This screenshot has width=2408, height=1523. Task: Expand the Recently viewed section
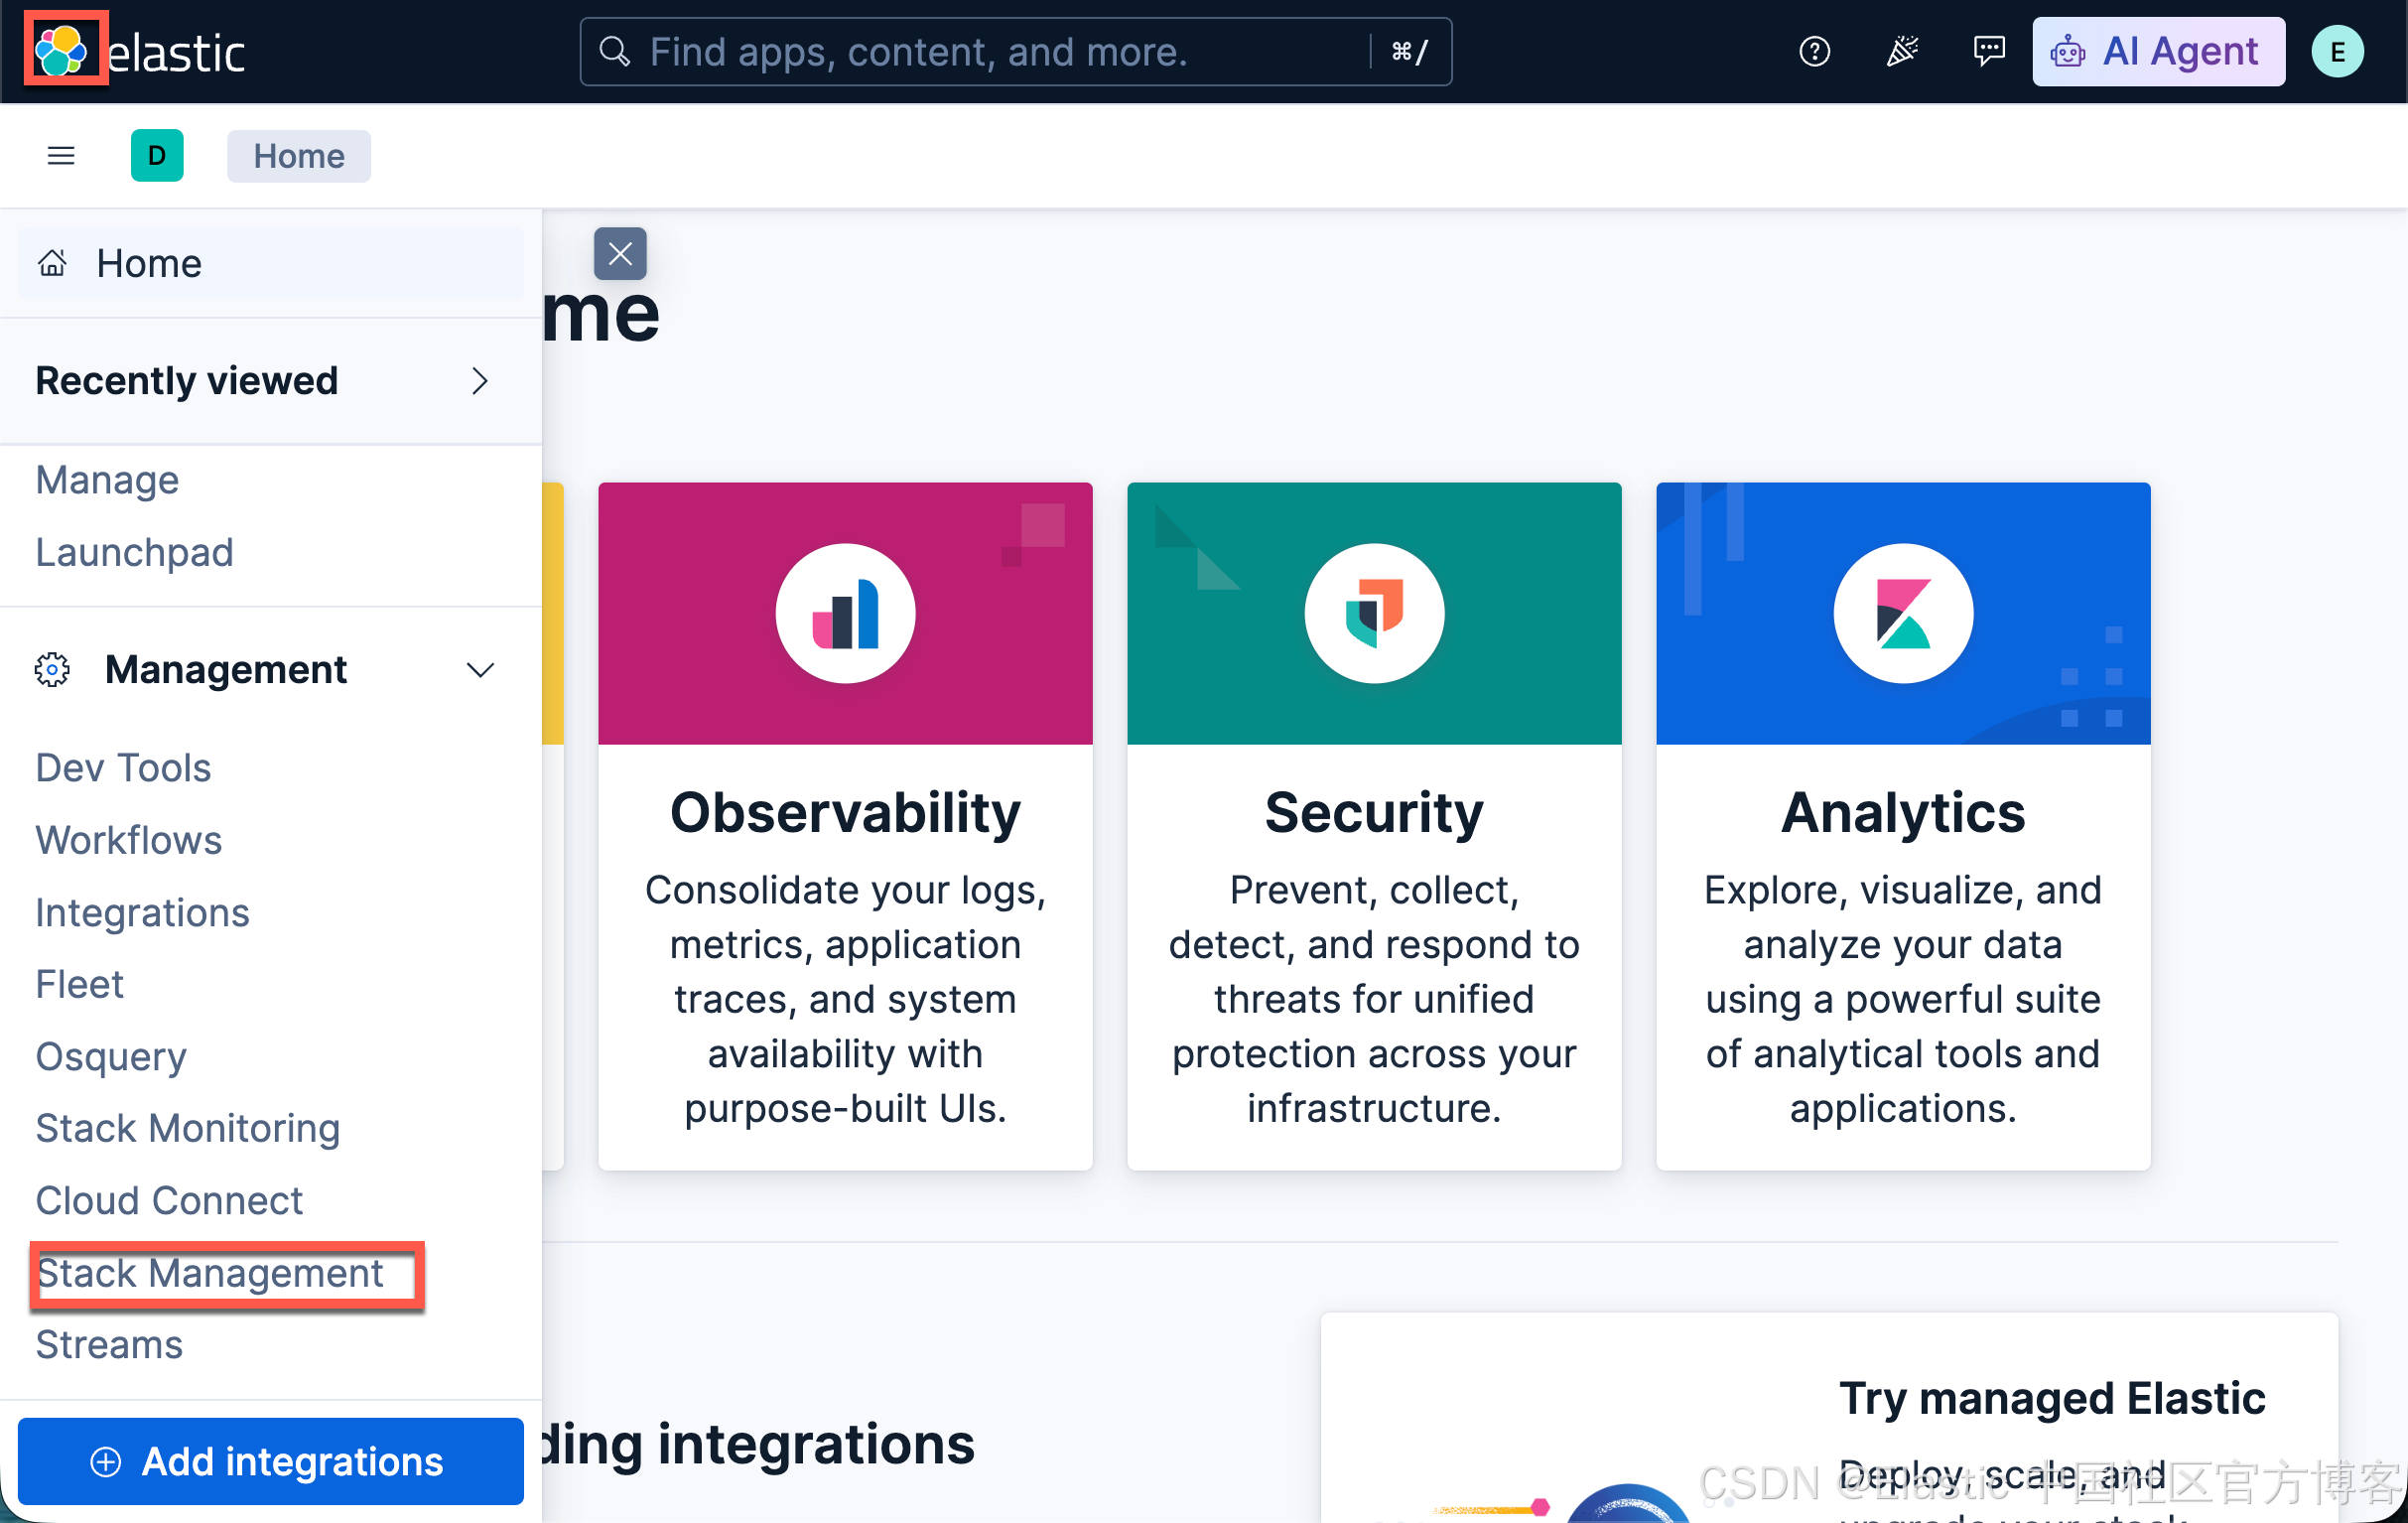[270, 381]
